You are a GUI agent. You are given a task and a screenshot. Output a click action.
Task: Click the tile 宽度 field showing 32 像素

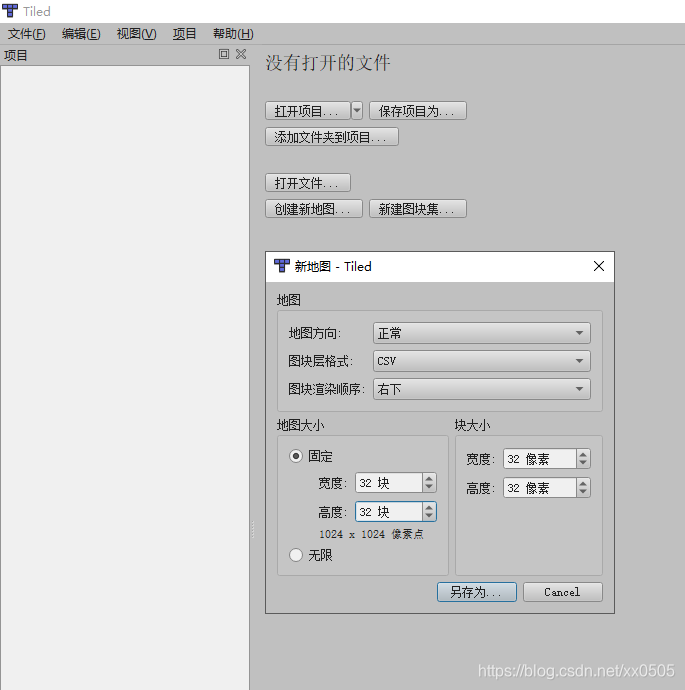[x=539, y=459]
